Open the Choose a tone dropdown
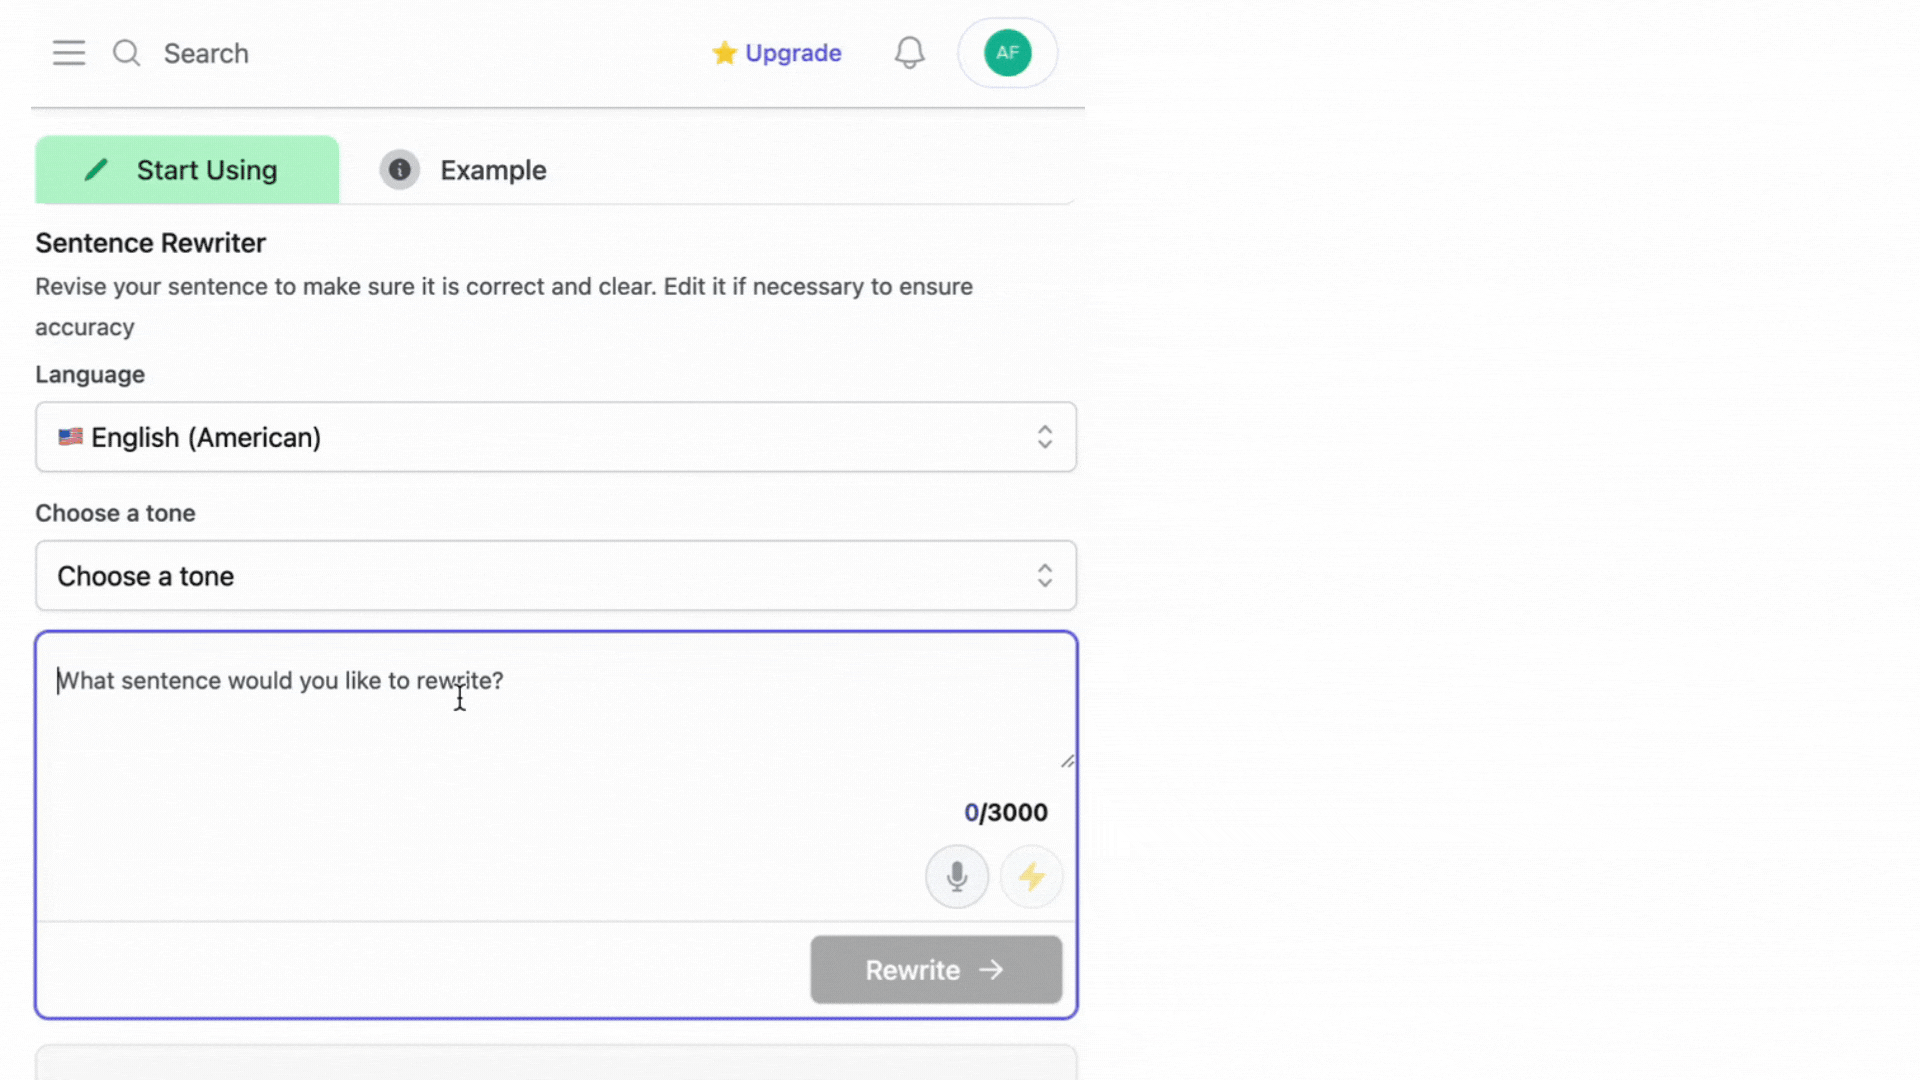 pos(555,576)
